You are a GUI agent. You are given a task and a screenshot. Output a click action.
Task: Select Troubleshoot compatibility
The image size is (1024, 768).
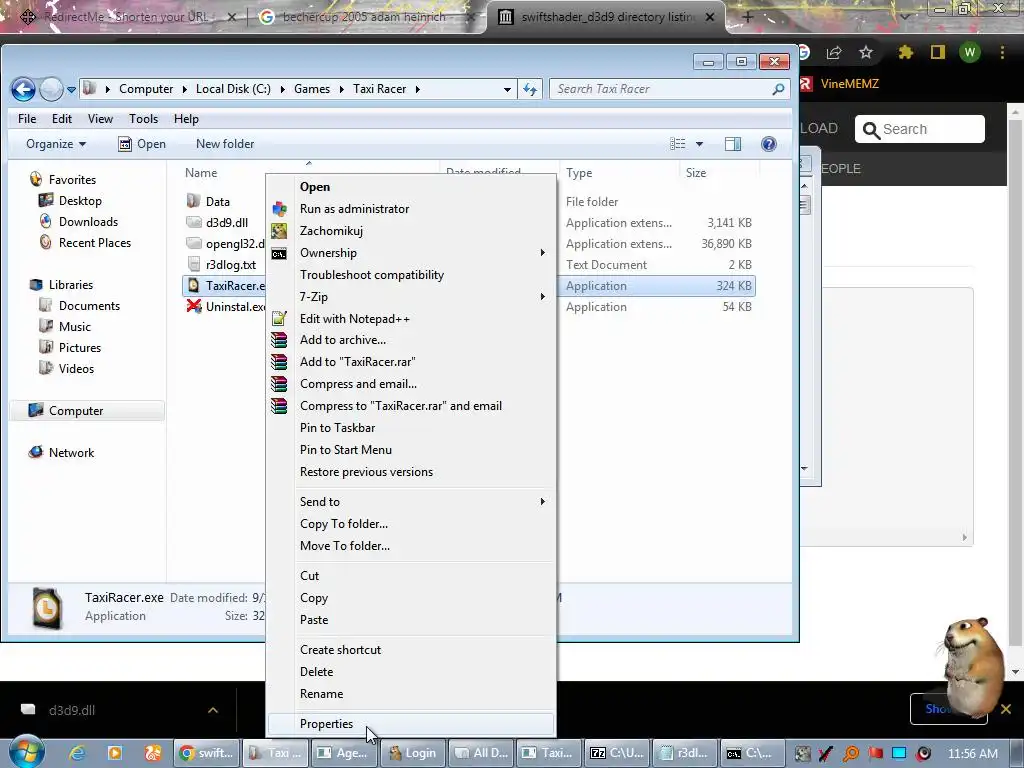[411, 275]
